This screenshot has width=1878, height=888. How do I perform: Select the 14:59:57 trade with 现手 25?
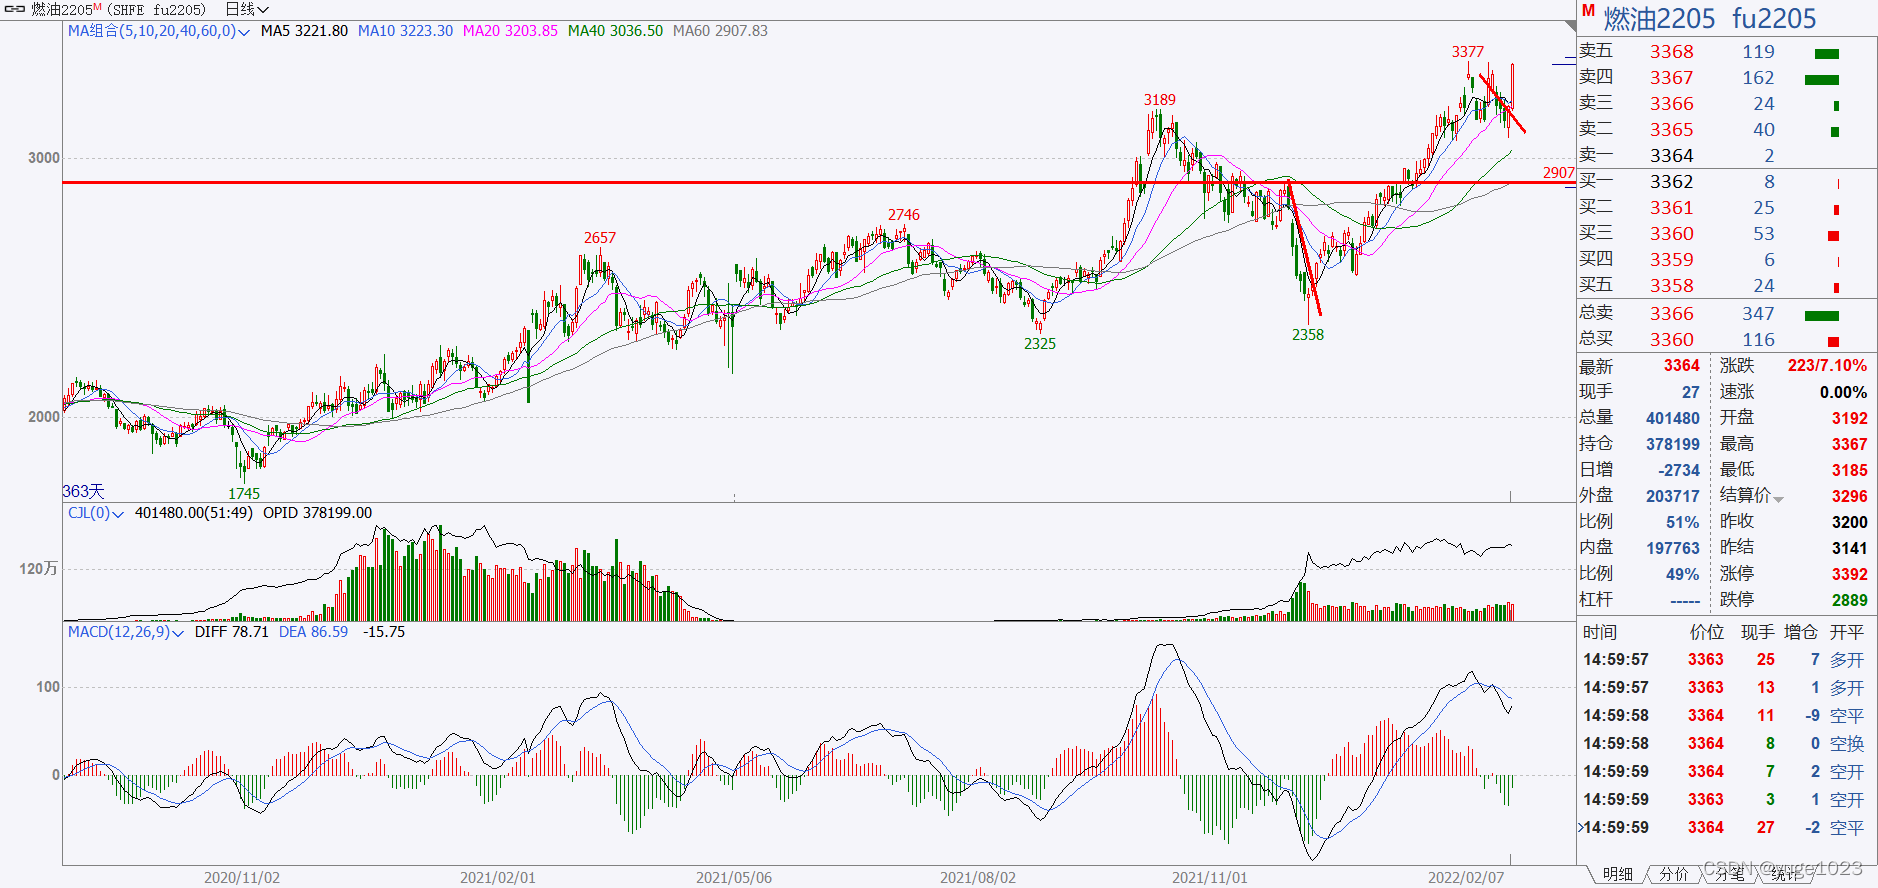[x=1724, y=660]
